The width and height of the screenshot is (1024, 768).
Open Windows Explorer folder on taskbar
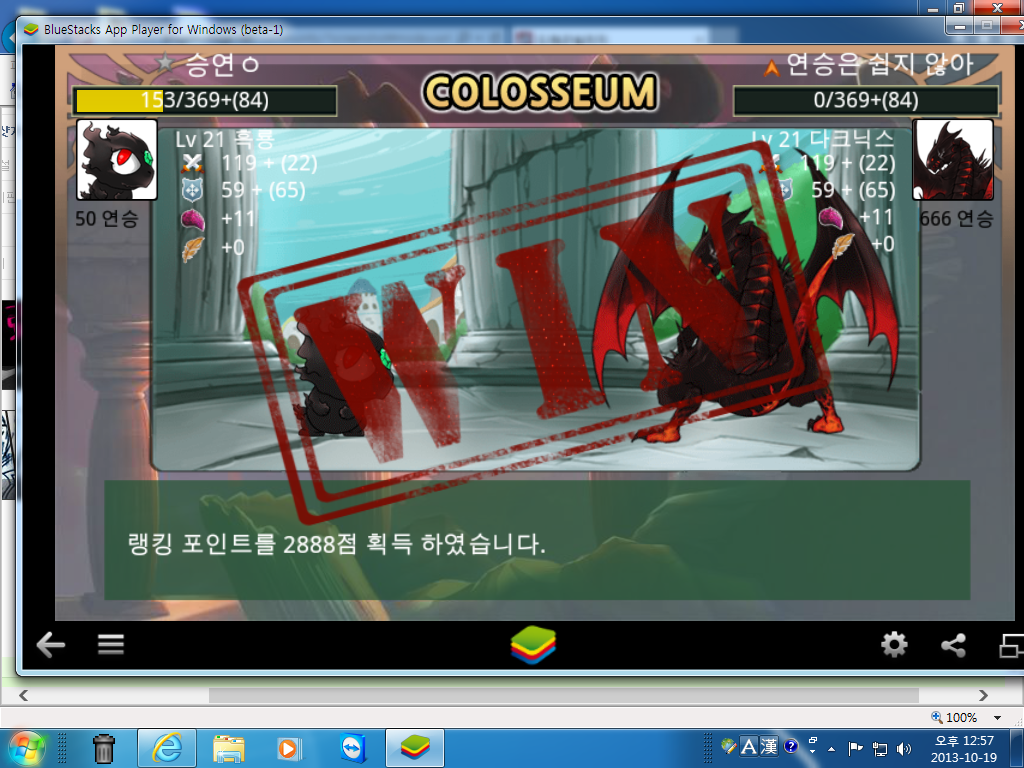coord(229,749)
